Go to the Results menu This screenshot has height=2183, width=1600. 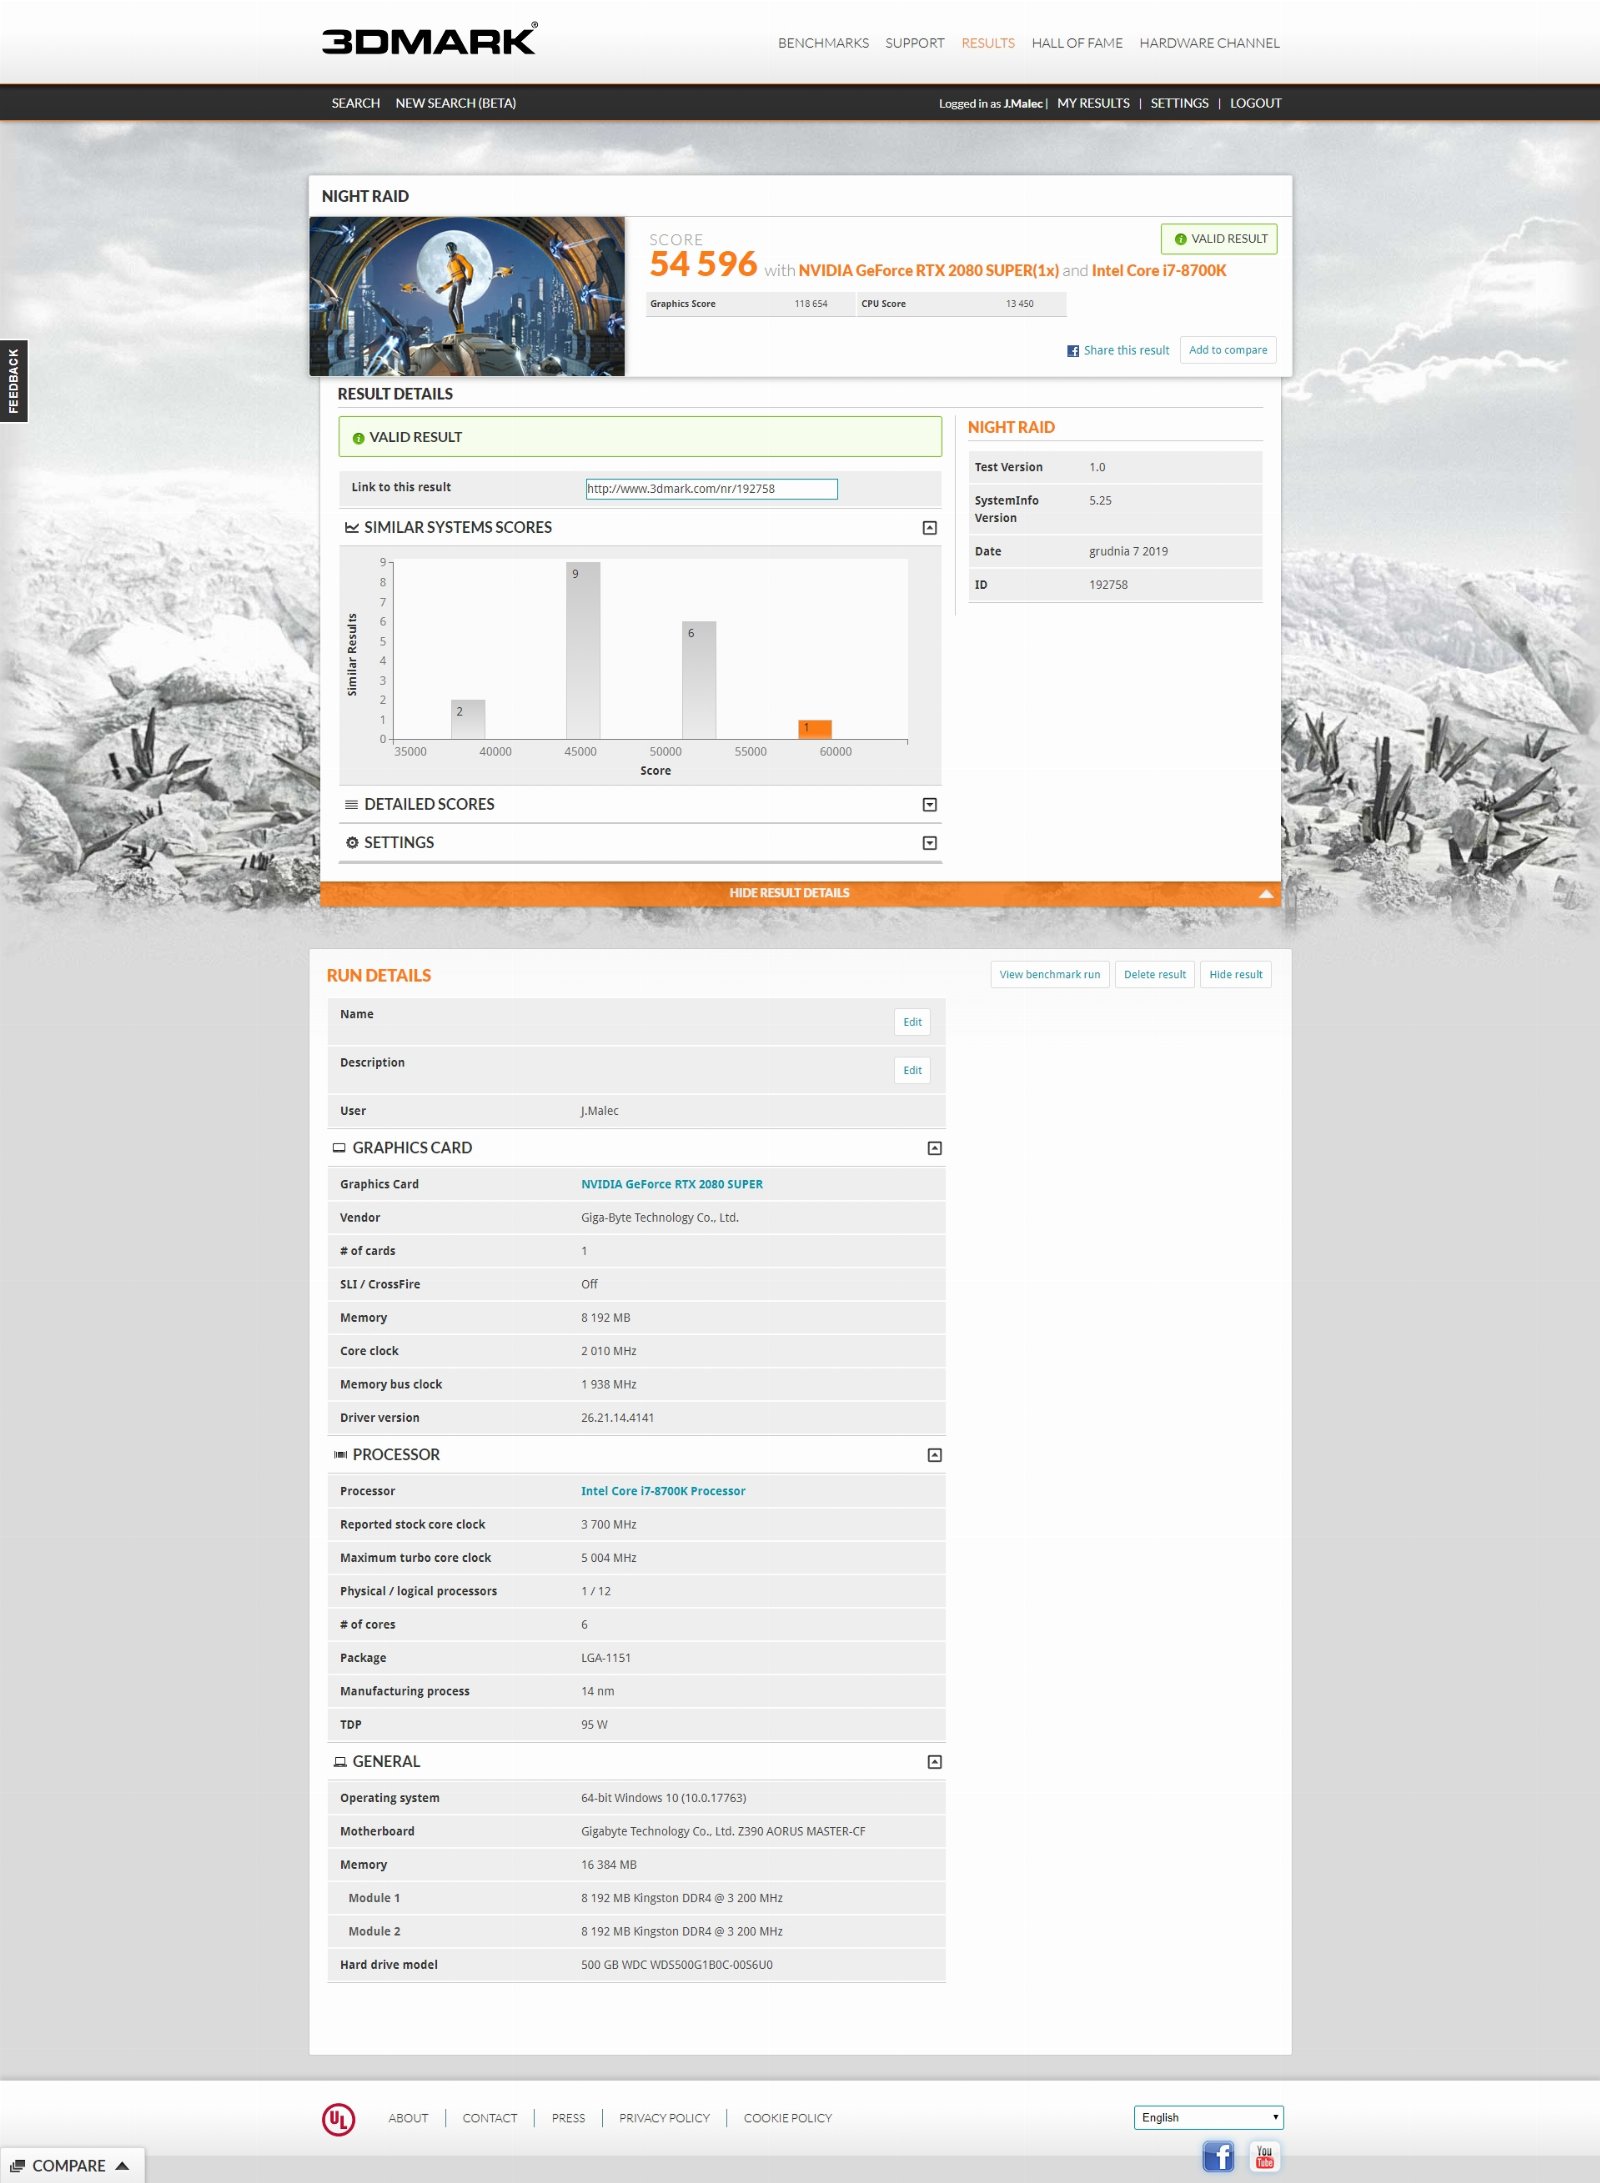point(987,43)
